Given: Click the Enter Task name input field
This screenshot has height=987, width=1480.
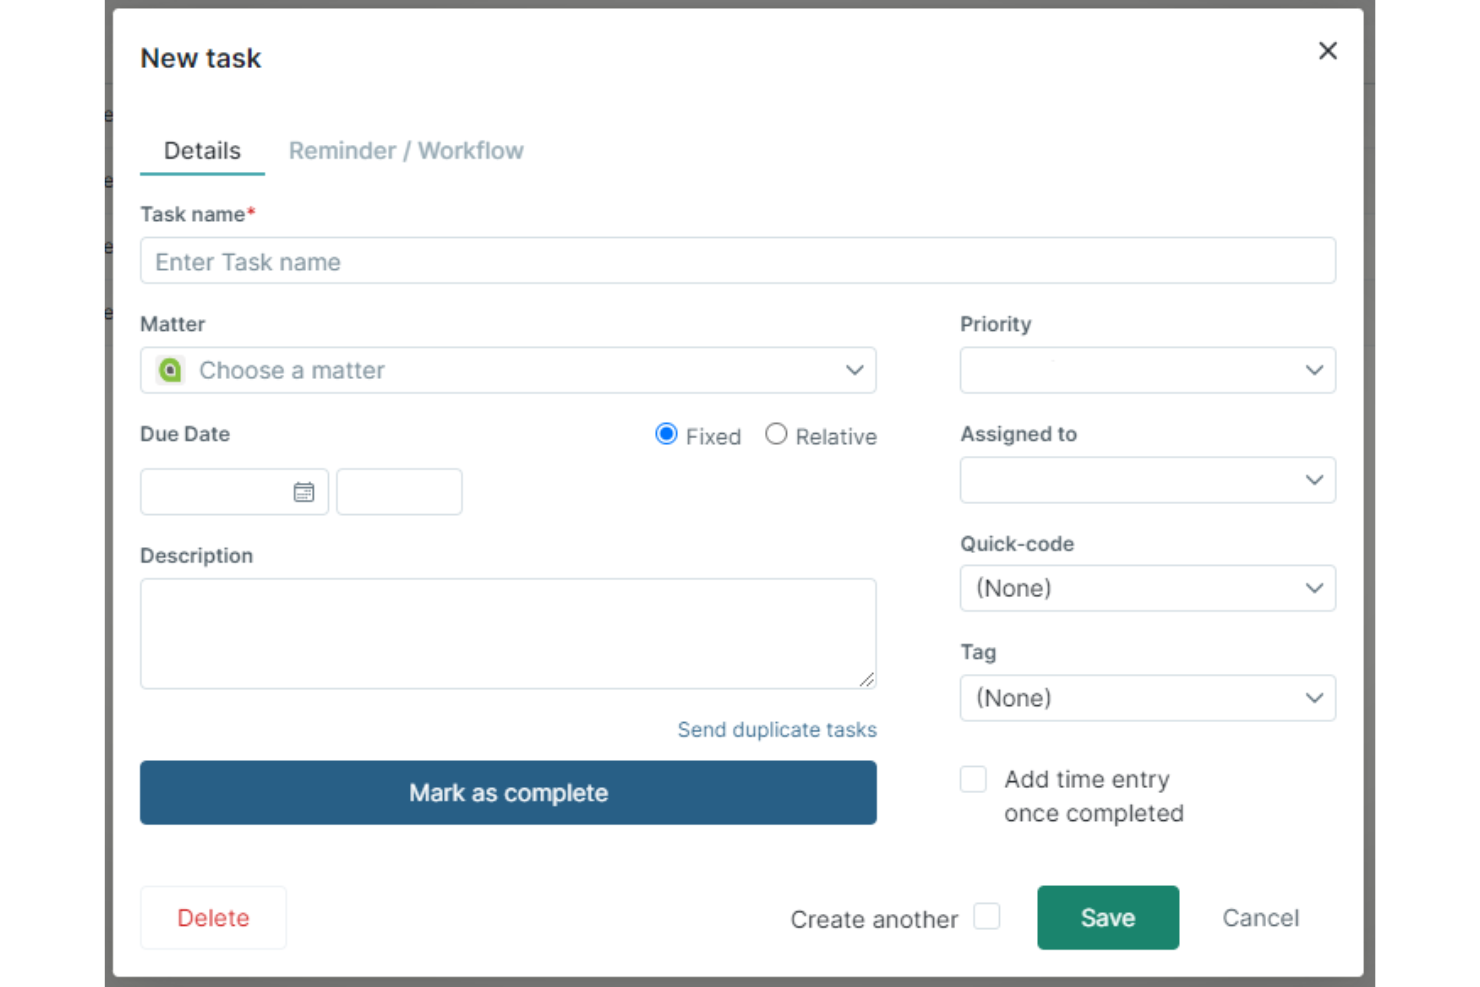Looking at the screenshot, I should pyautogui.click(x=738, y=261).
